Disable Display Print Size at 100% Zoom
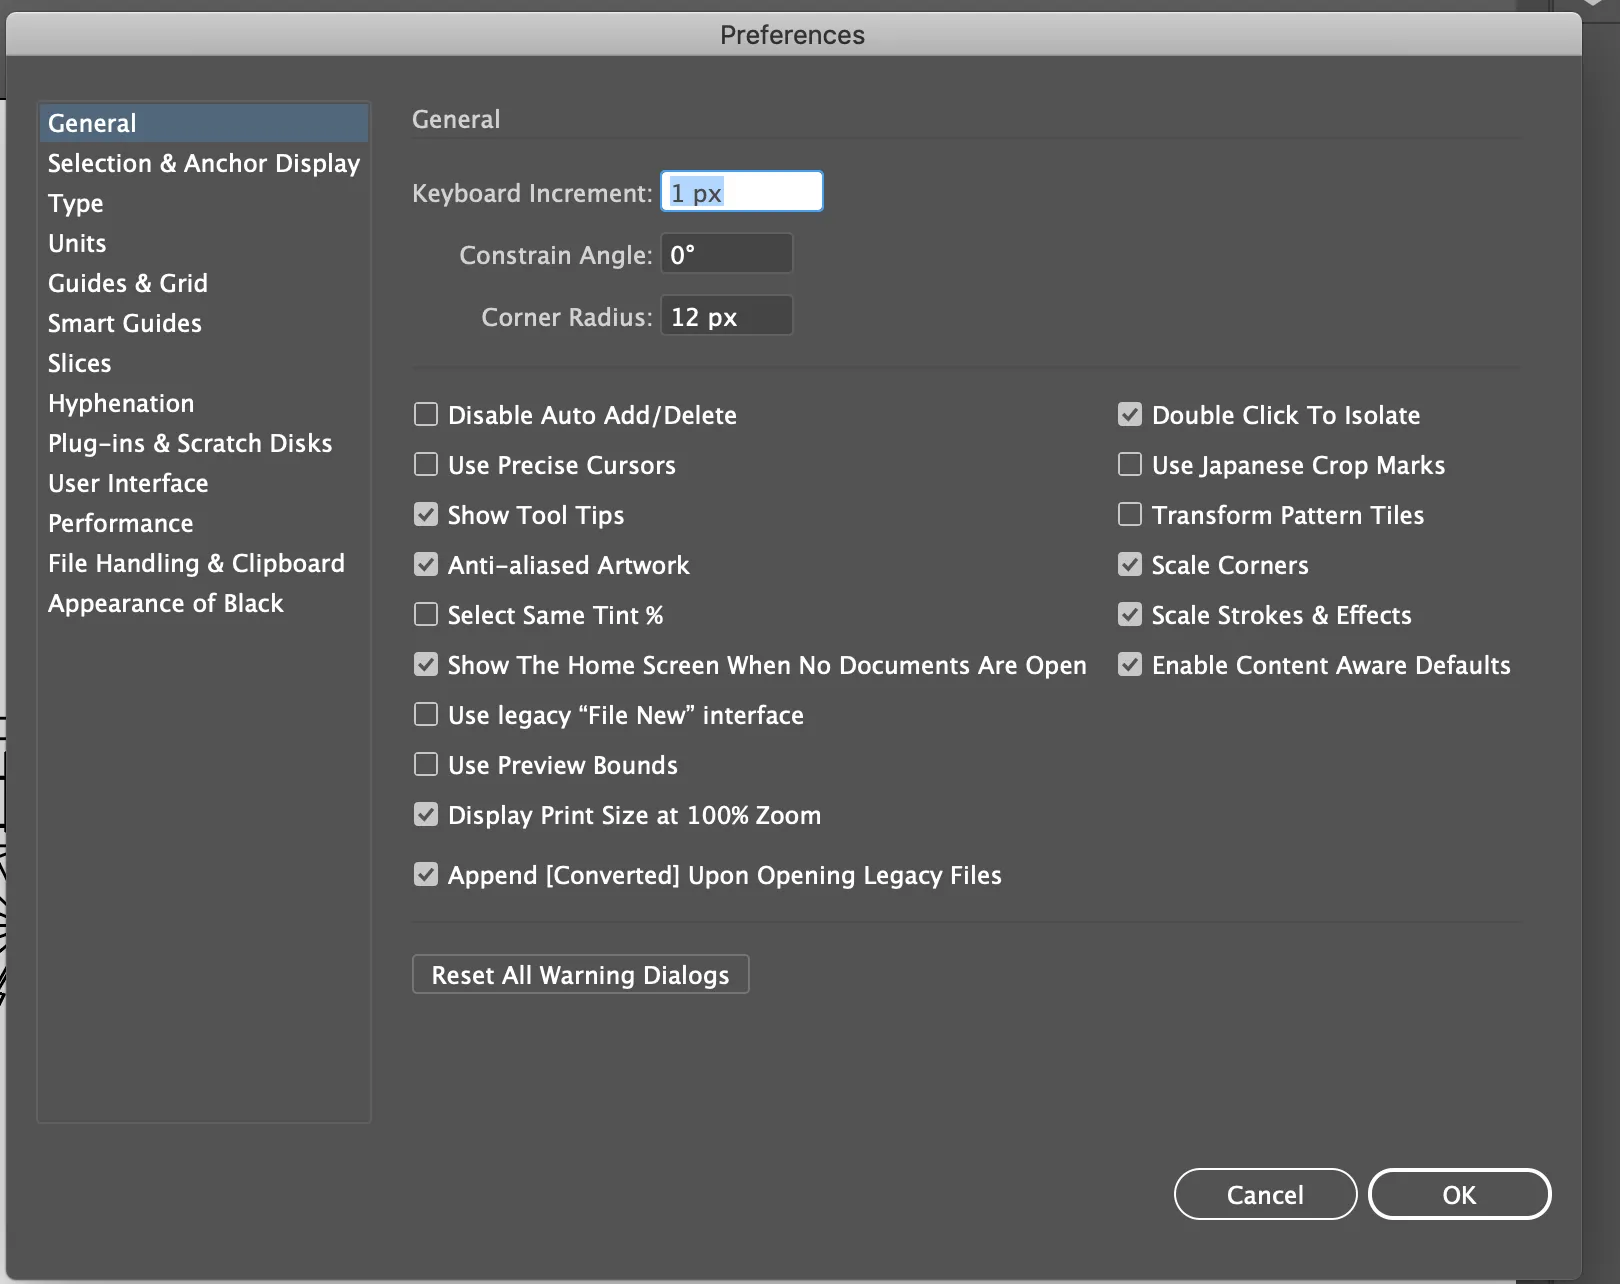 (426, 814)
